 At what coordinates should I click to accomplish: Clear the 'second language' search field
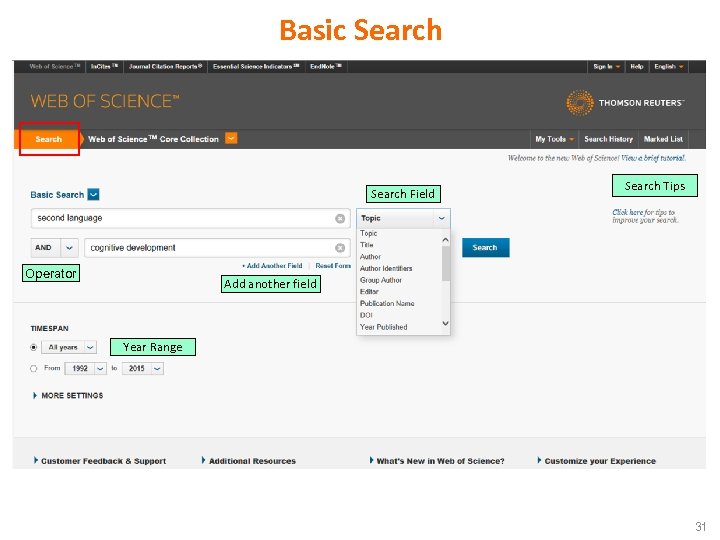pyautogui.click(x=340, y=218)
